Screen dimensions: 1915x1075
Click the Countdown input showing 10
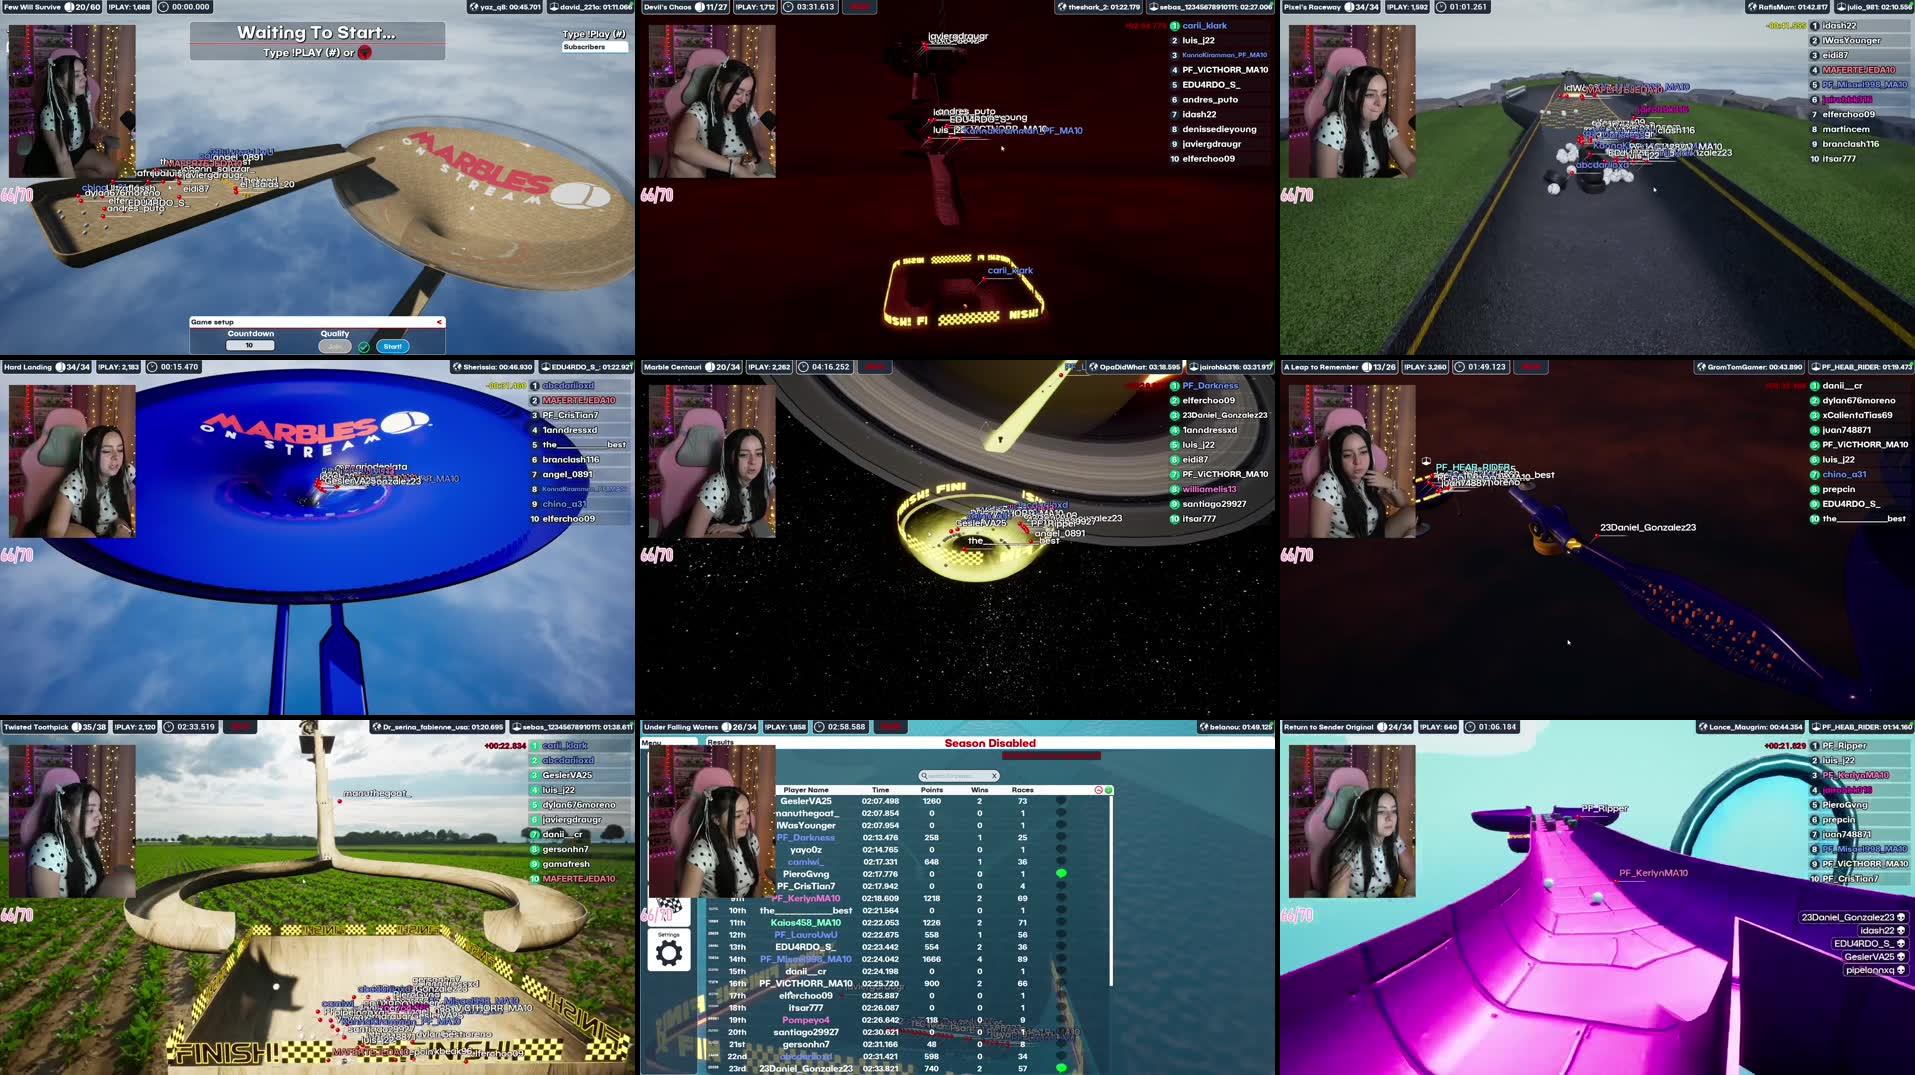(250, 345)
